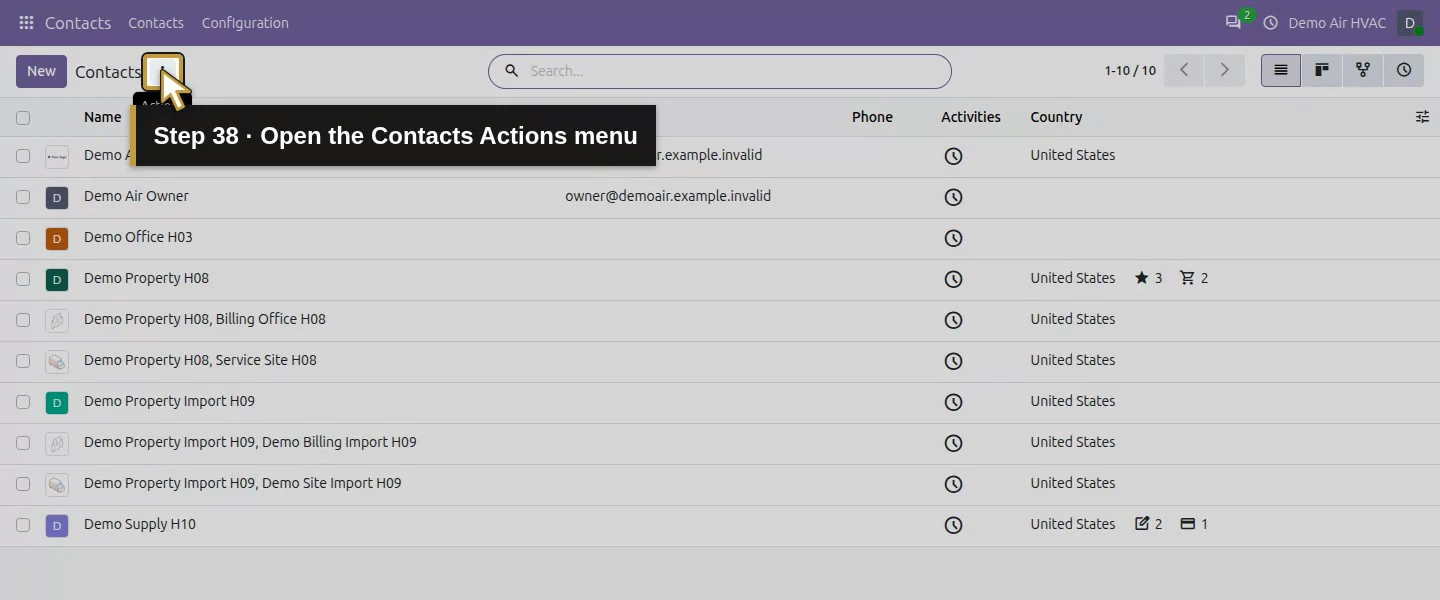Select checkbox for Service Site H08 row
The image size is (1440, 600).
click(x=23, y=361)
